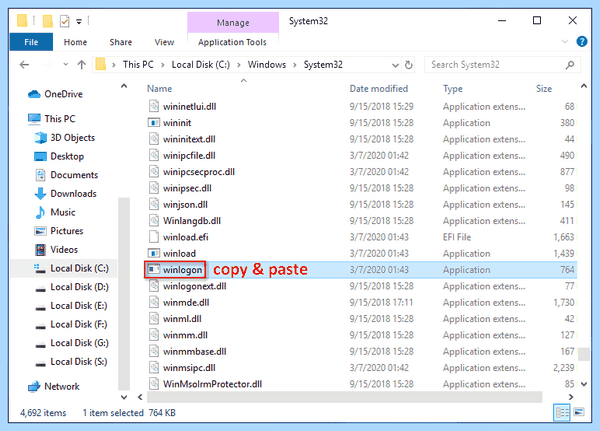Click the OneDrive cloud icon
Image resolution: width=600 pixels, height=431 pixels.
(34, 94)
